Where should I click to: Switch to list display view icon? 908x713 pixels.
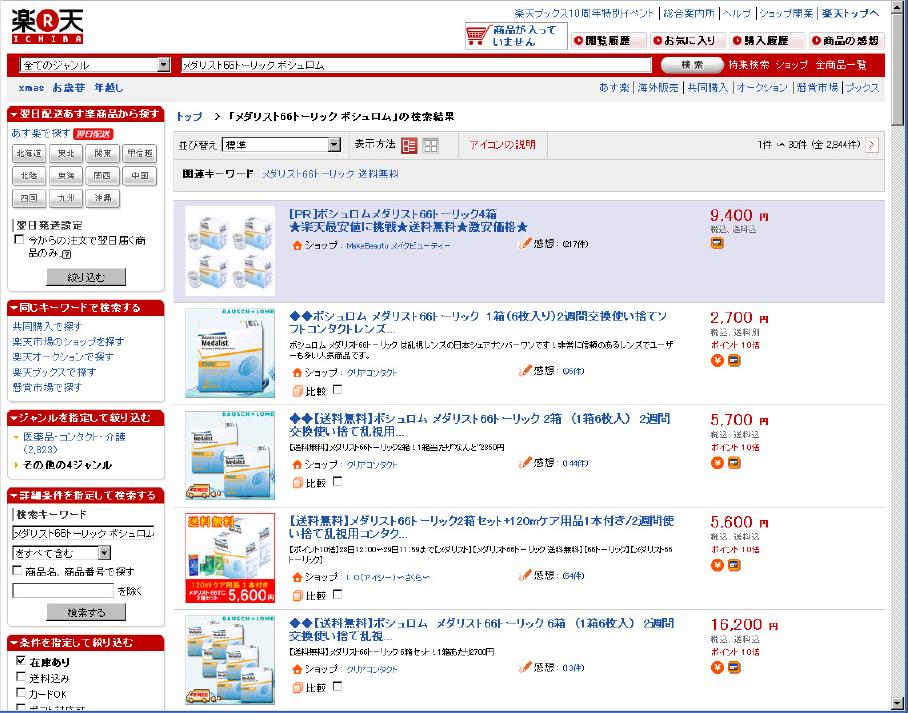(409, 145)
